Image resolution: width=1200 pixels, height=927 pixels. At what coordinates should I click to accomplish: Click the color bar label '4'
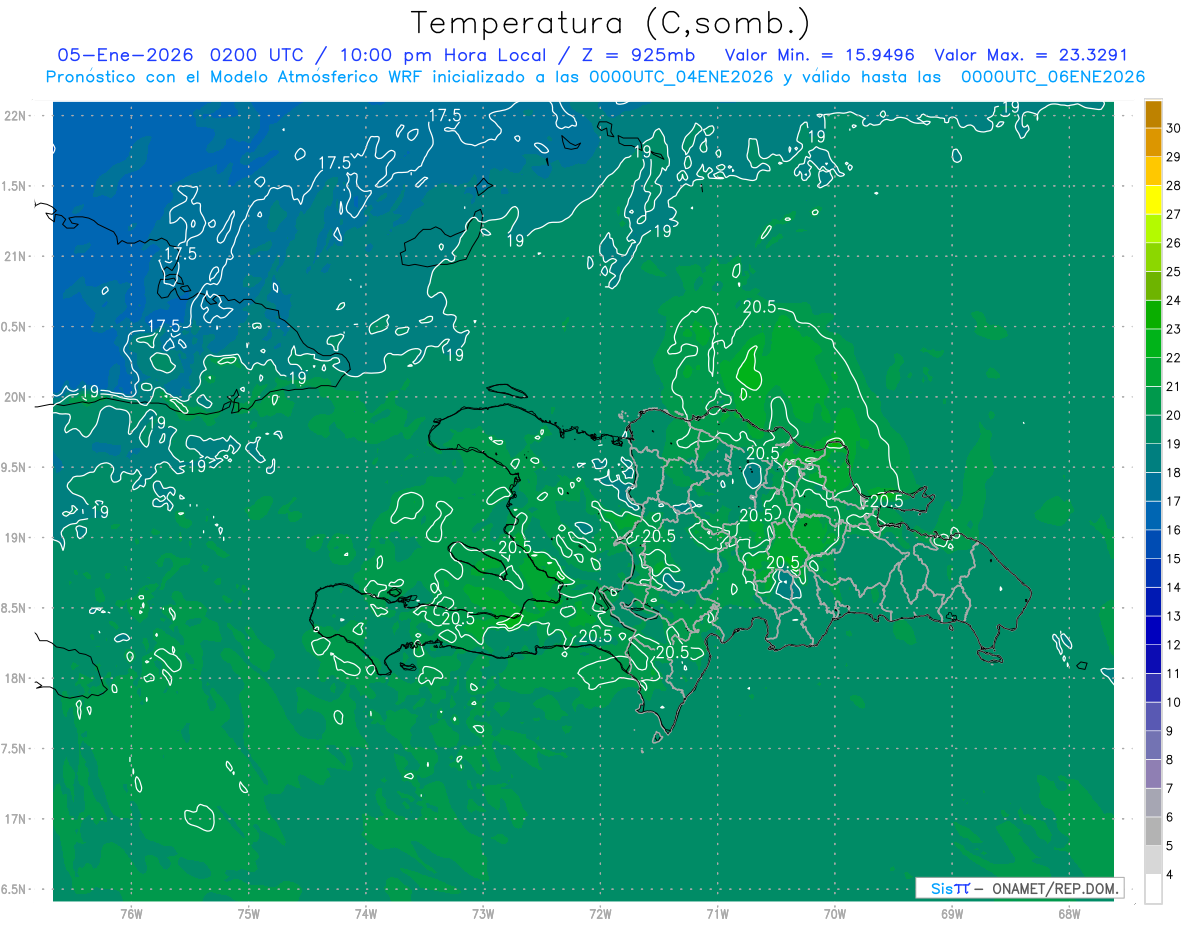(1170, 875)
